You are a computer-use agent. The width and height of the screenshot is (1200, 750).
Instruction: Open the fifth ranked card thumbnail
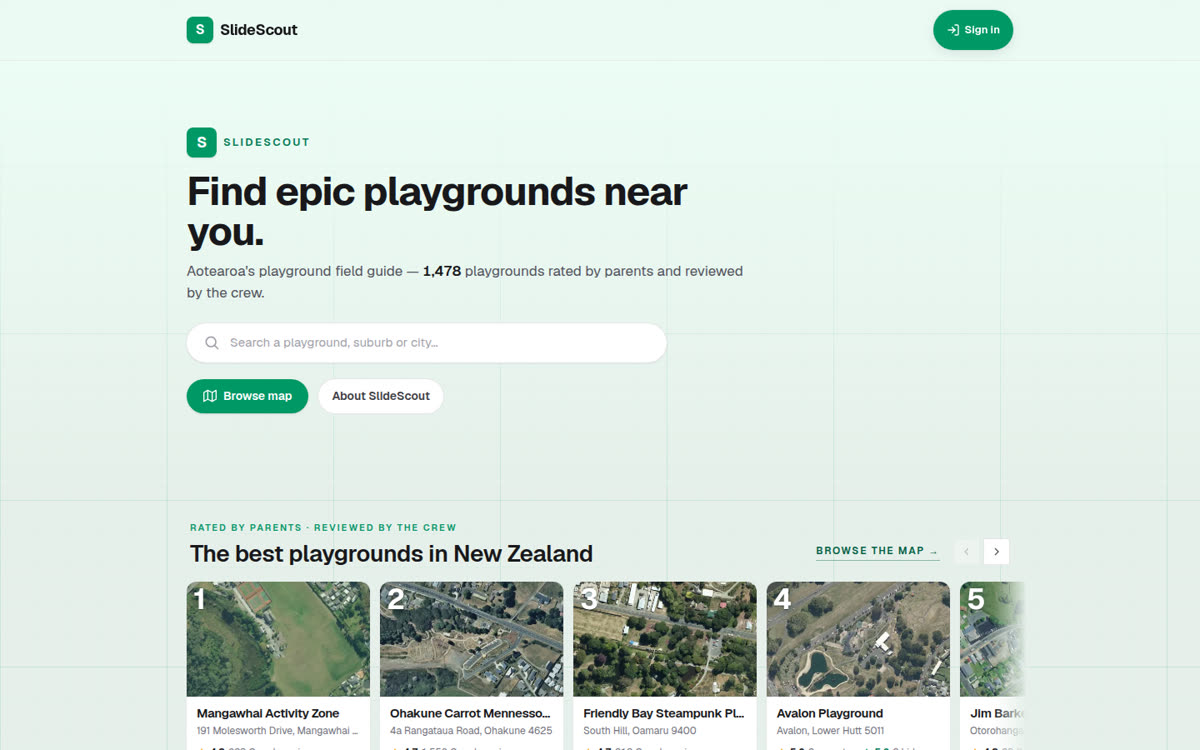992,639
